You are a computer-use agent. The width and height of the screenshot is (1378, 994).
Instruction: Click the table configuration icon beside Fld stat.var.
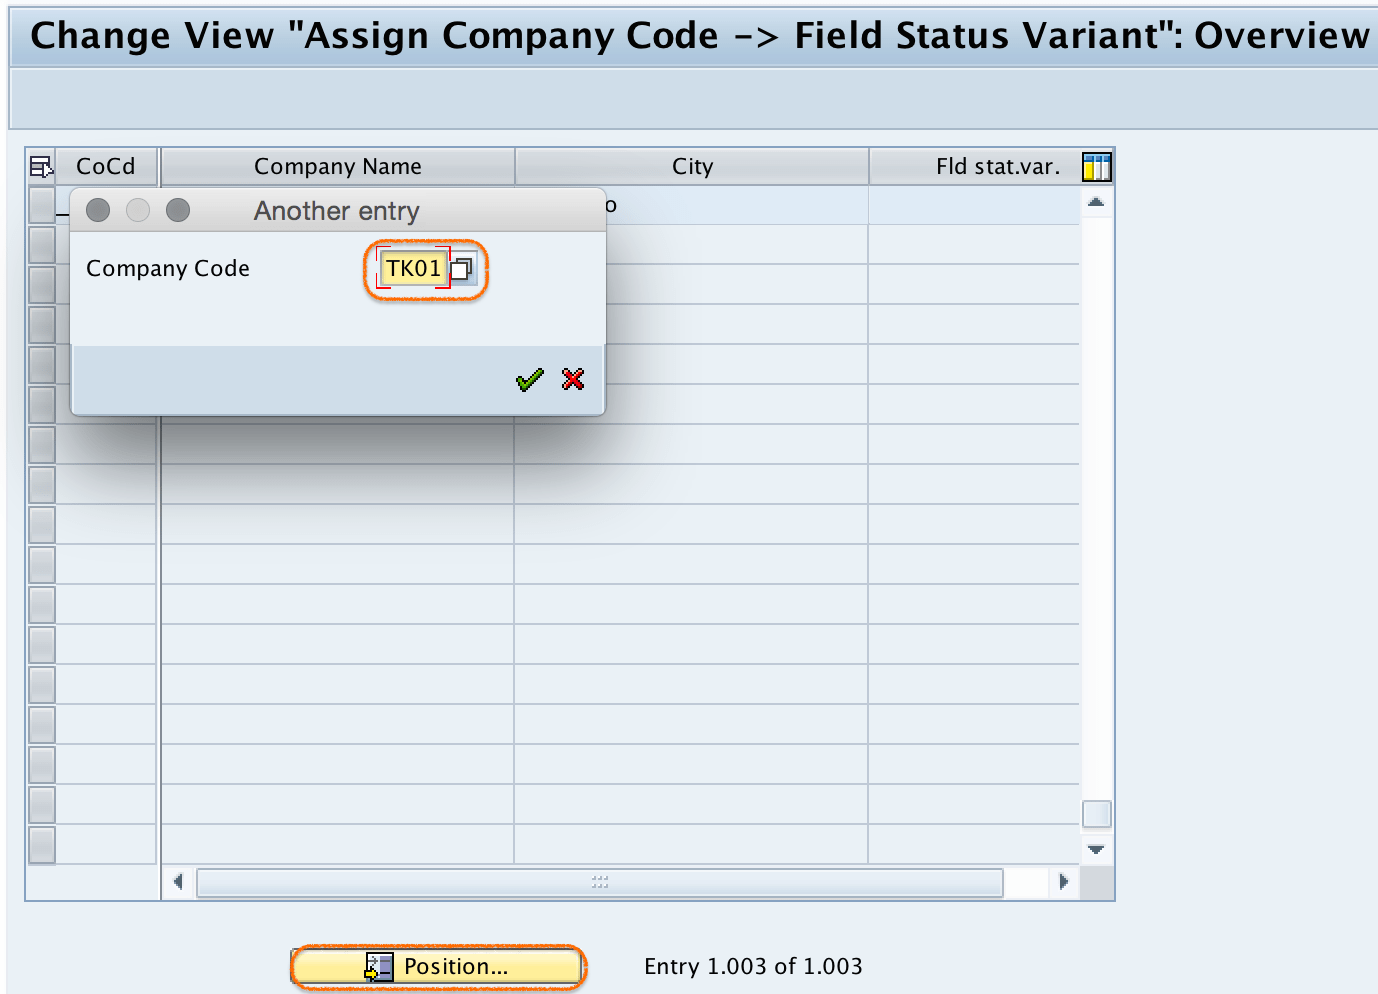pos(1096,166)
